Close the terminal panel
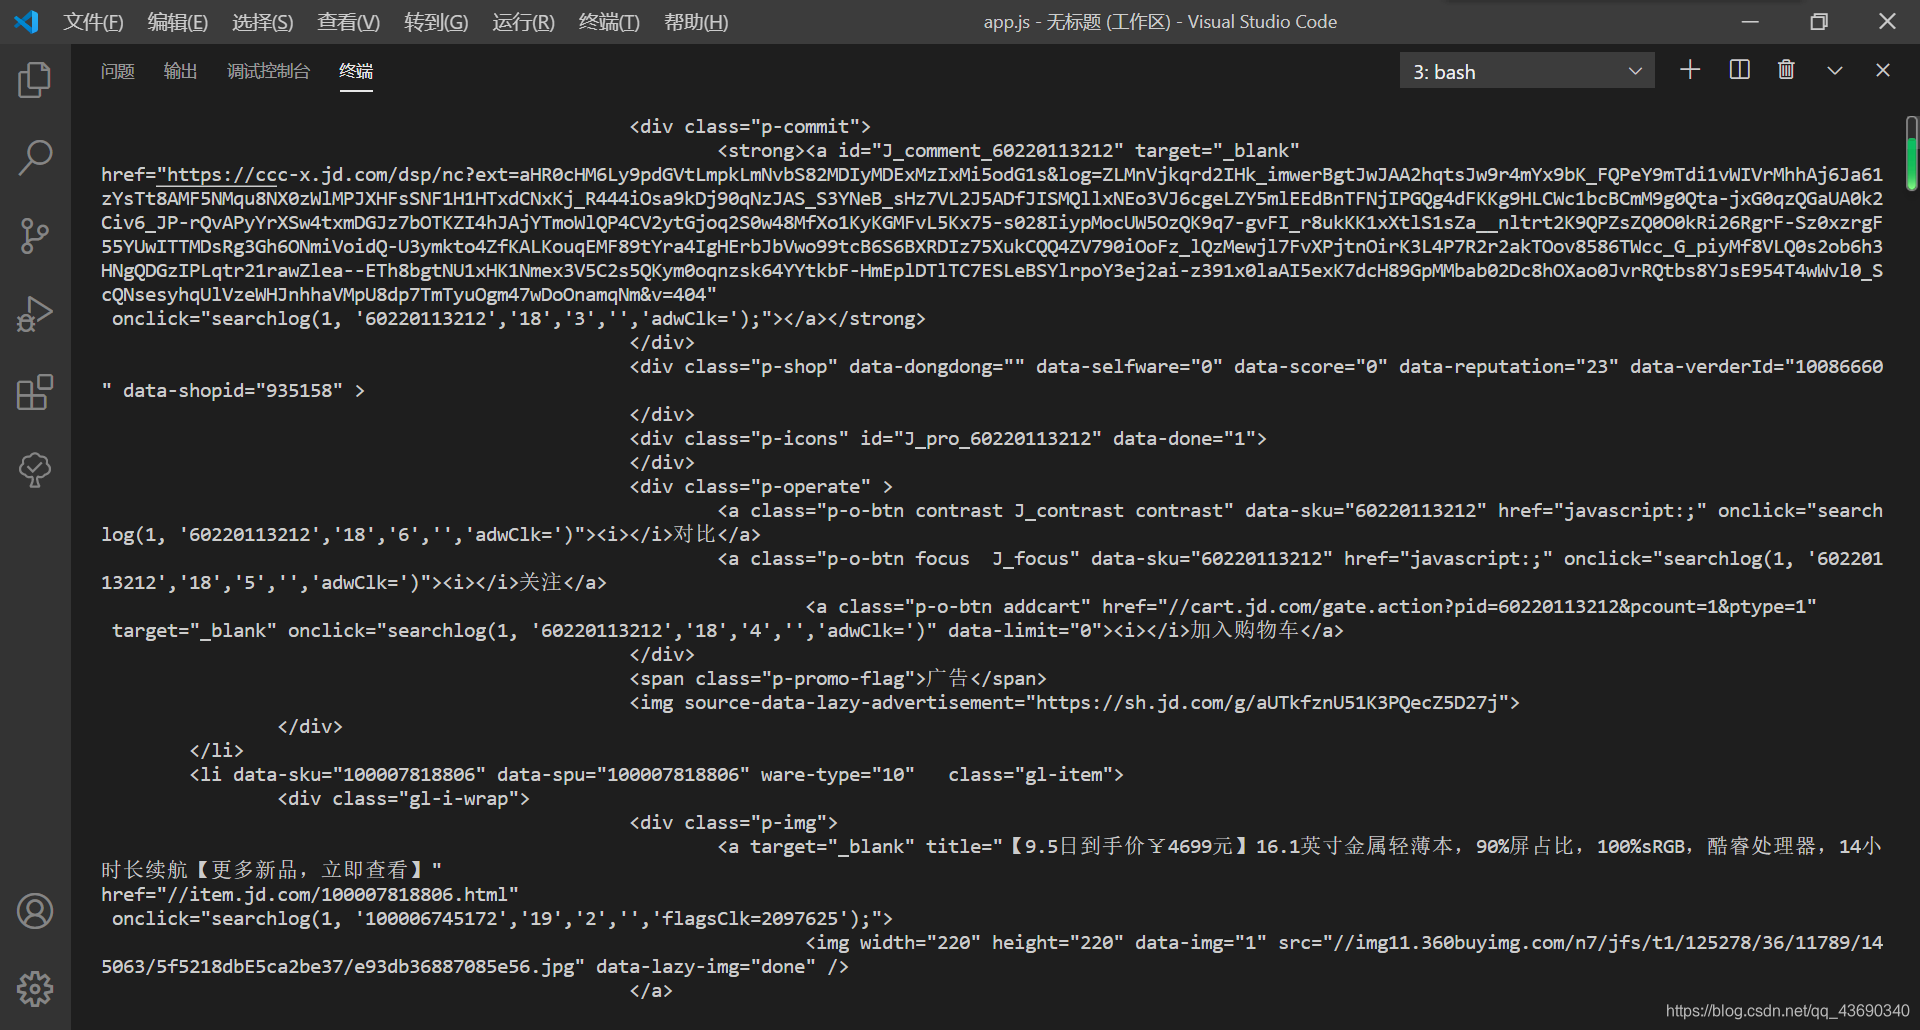Image resolution: width=1920 pixels, height=1030 pixels. tap(1883, 70)
